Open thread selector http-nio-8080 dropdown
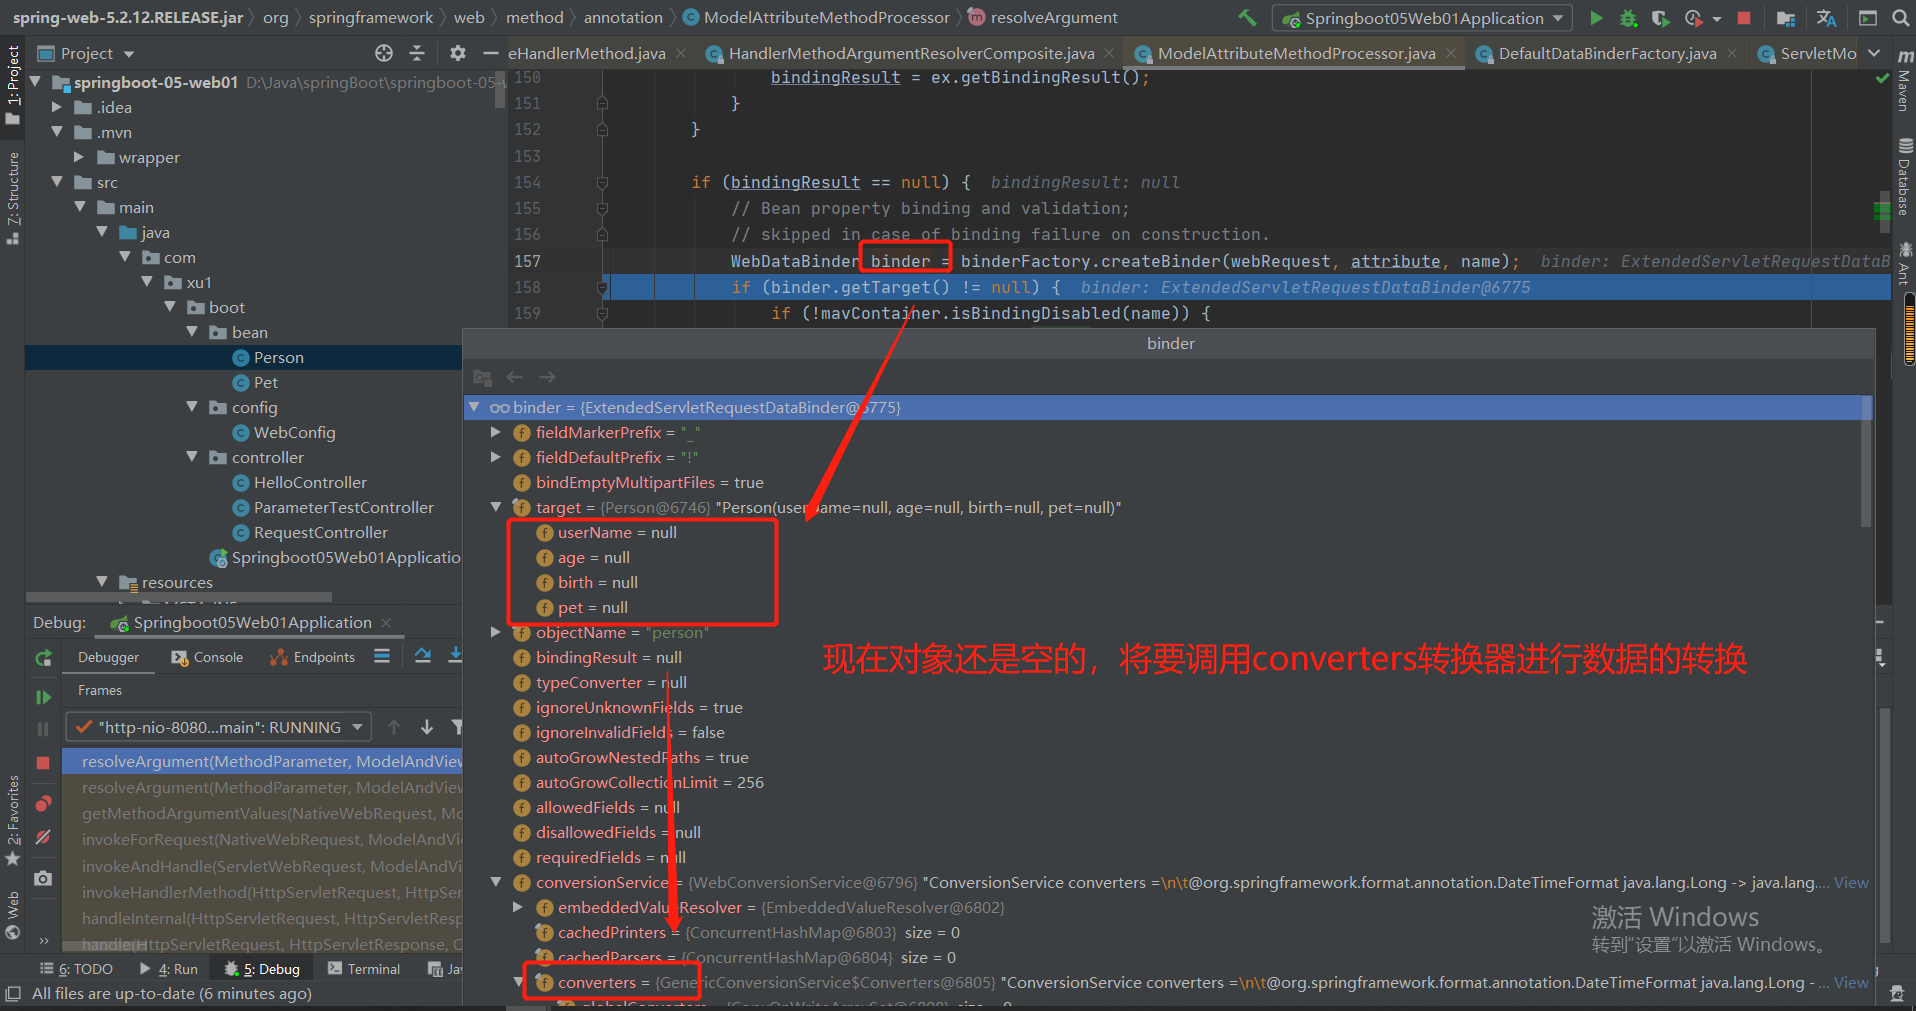Image resolution: width=1916 pixels, height=1011 pixels. coord(219,727)
